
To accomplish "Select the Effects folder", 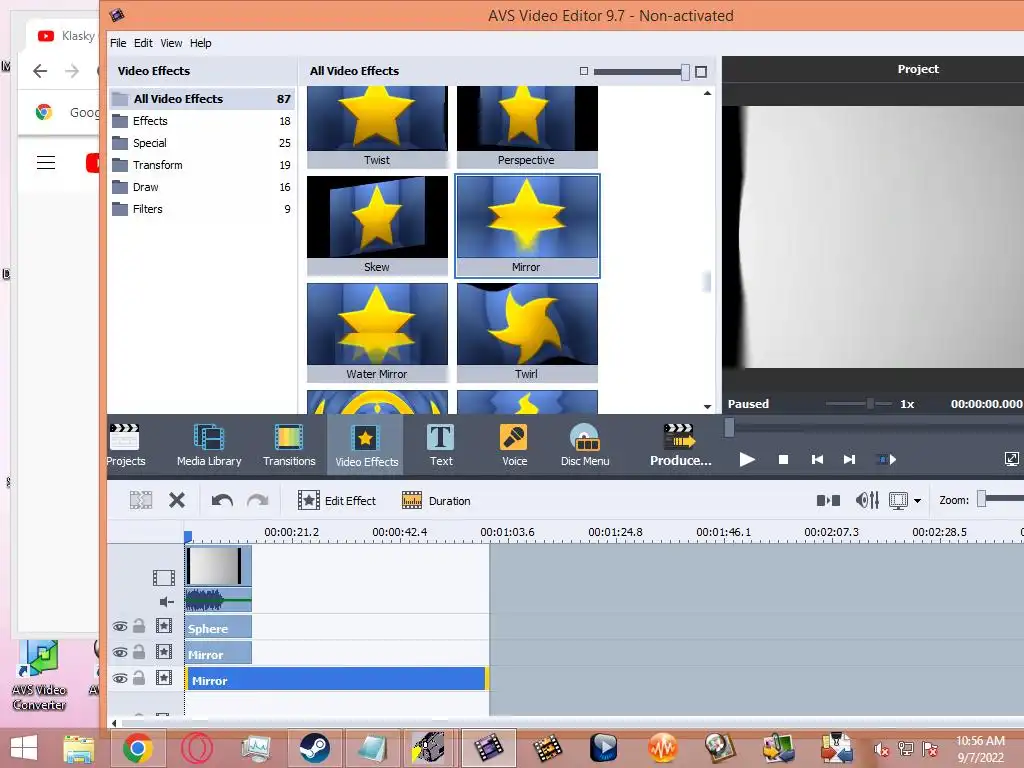I will click(x=202, y=121).
